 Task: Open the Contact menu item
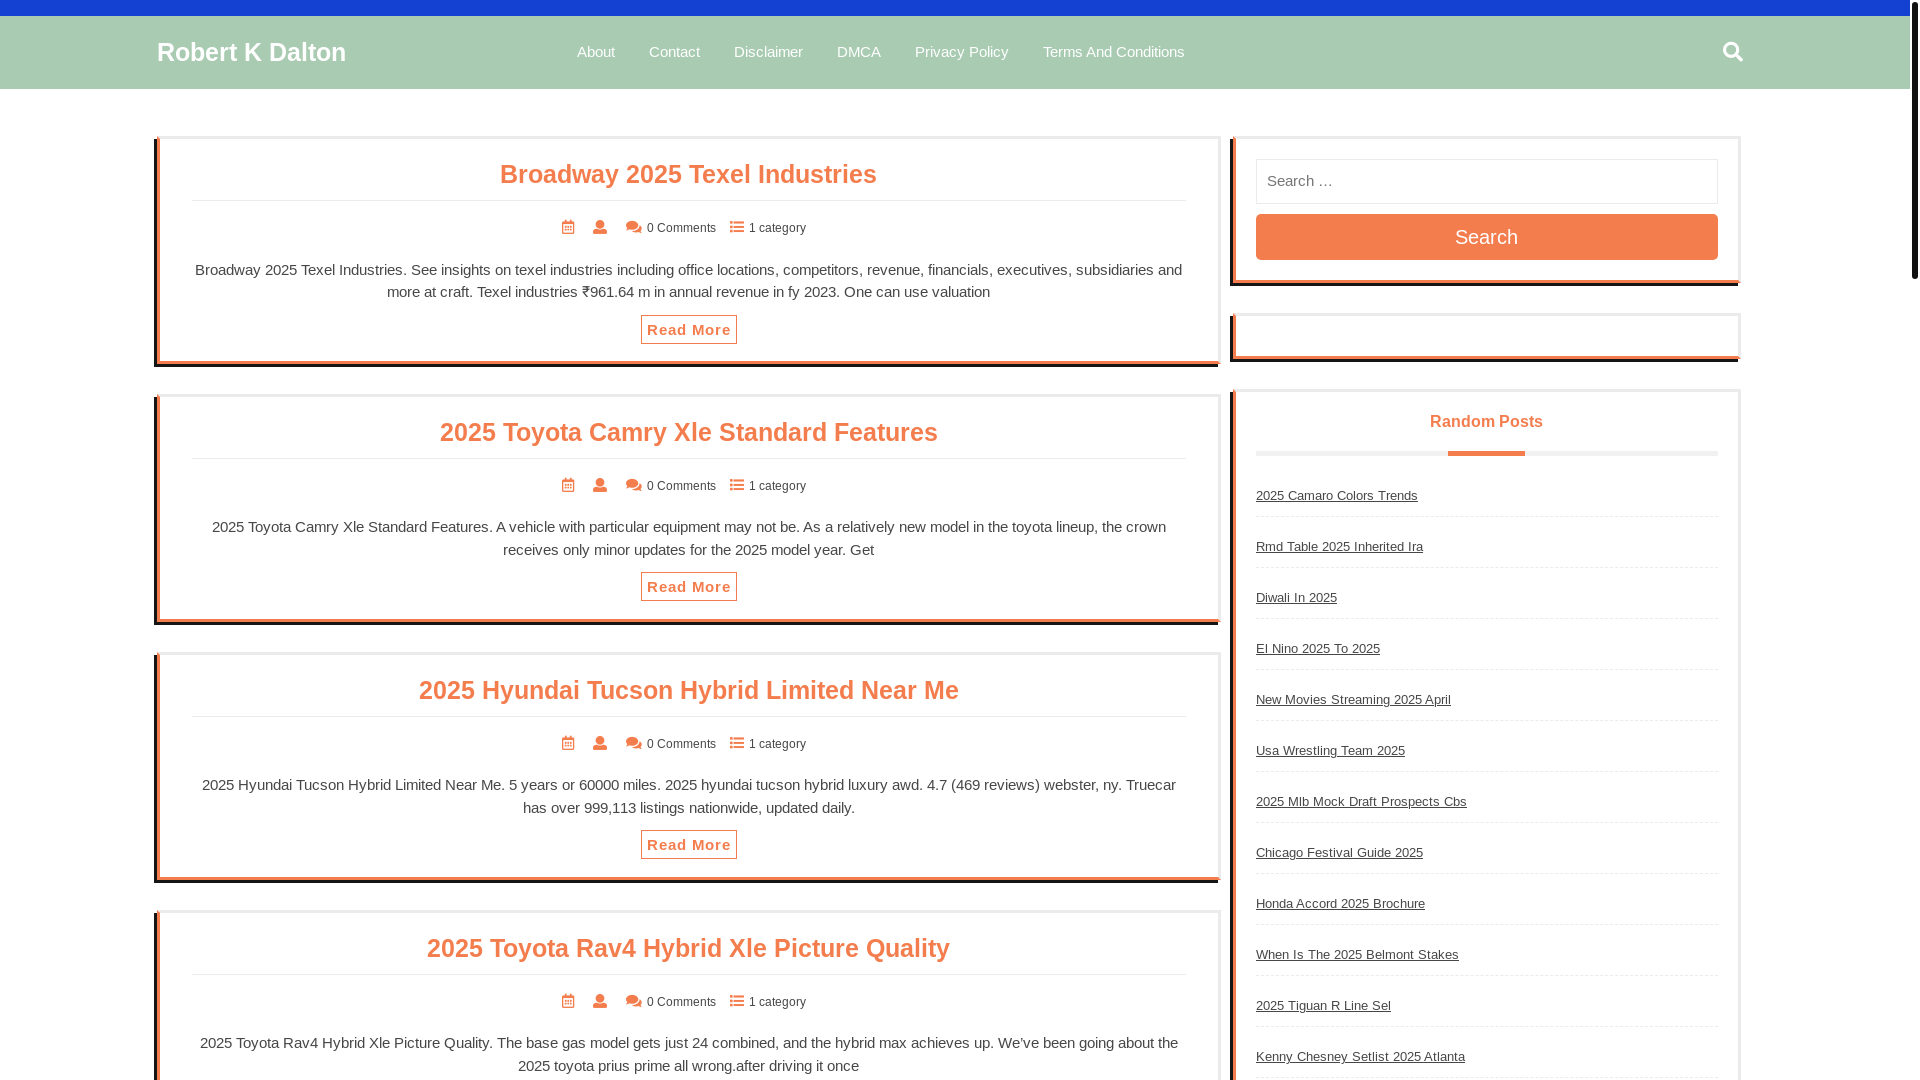674,52
